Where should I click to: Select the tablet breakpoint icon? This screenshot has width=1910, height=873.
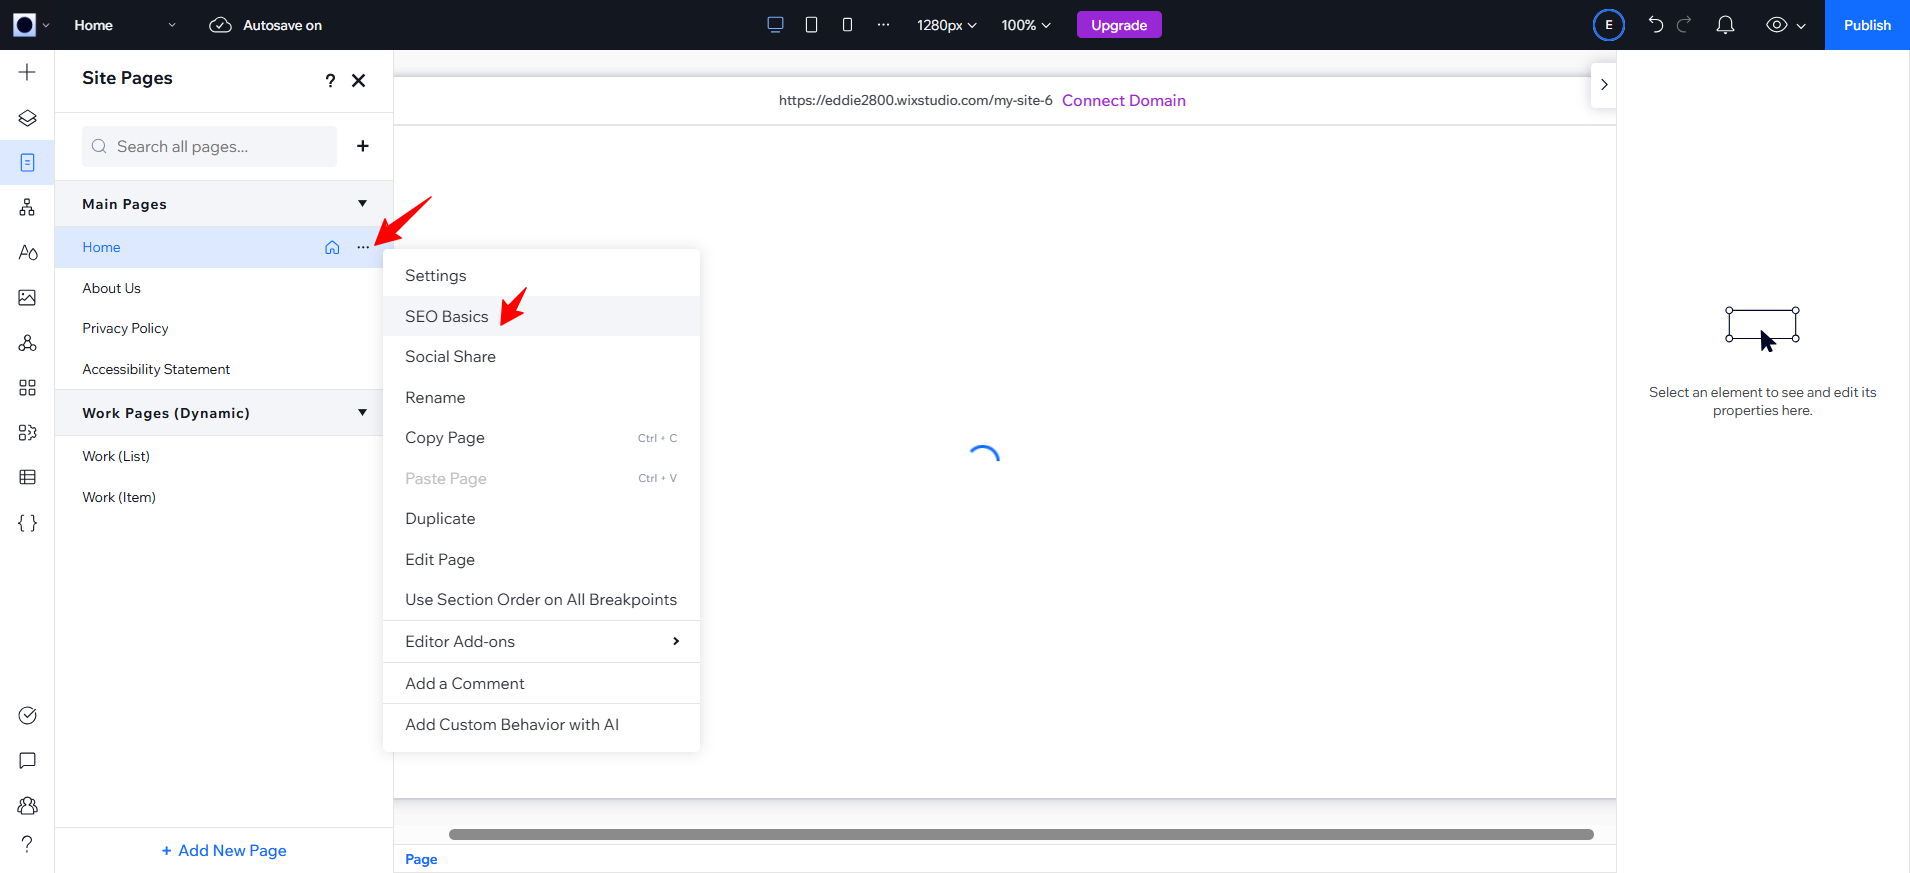pos(811,25)
